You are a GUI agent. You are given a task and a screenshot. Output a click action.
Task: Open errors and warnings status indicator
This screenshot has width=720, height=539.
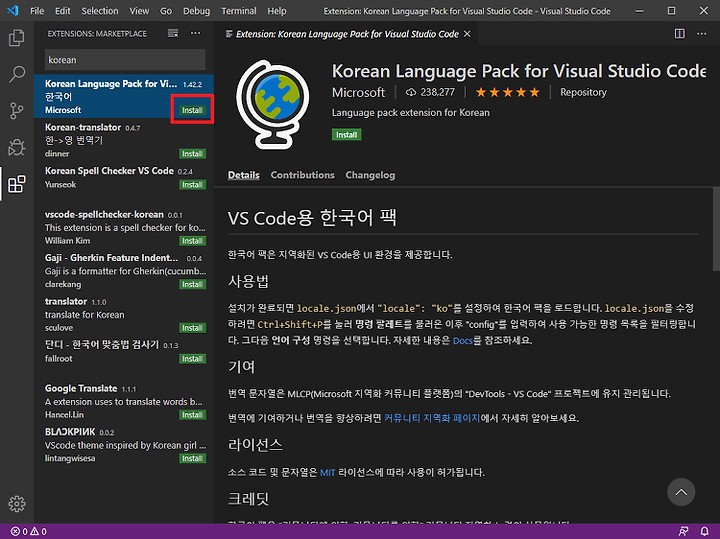click(28, 531)
